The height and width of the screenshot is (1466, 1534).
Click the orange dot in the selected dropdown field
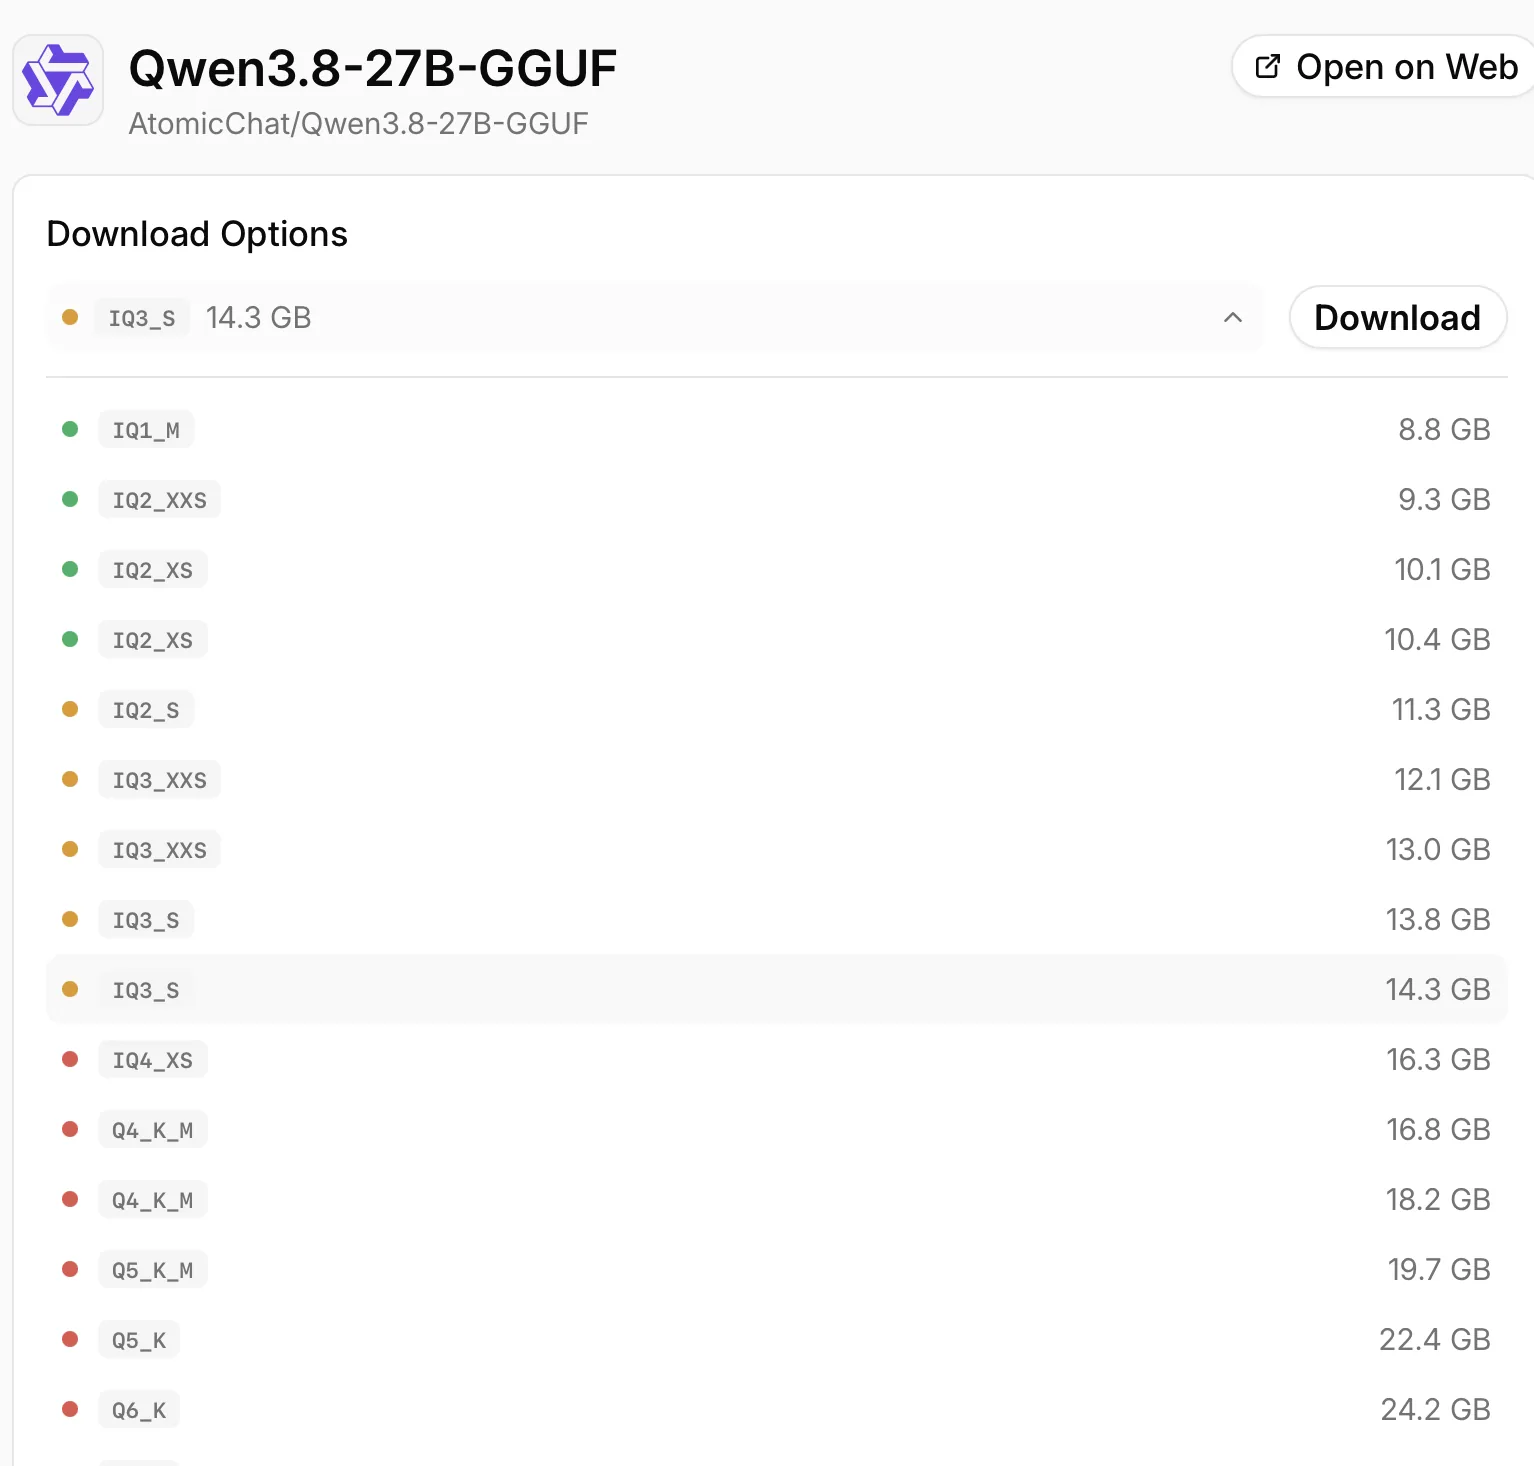coord(70,317)
